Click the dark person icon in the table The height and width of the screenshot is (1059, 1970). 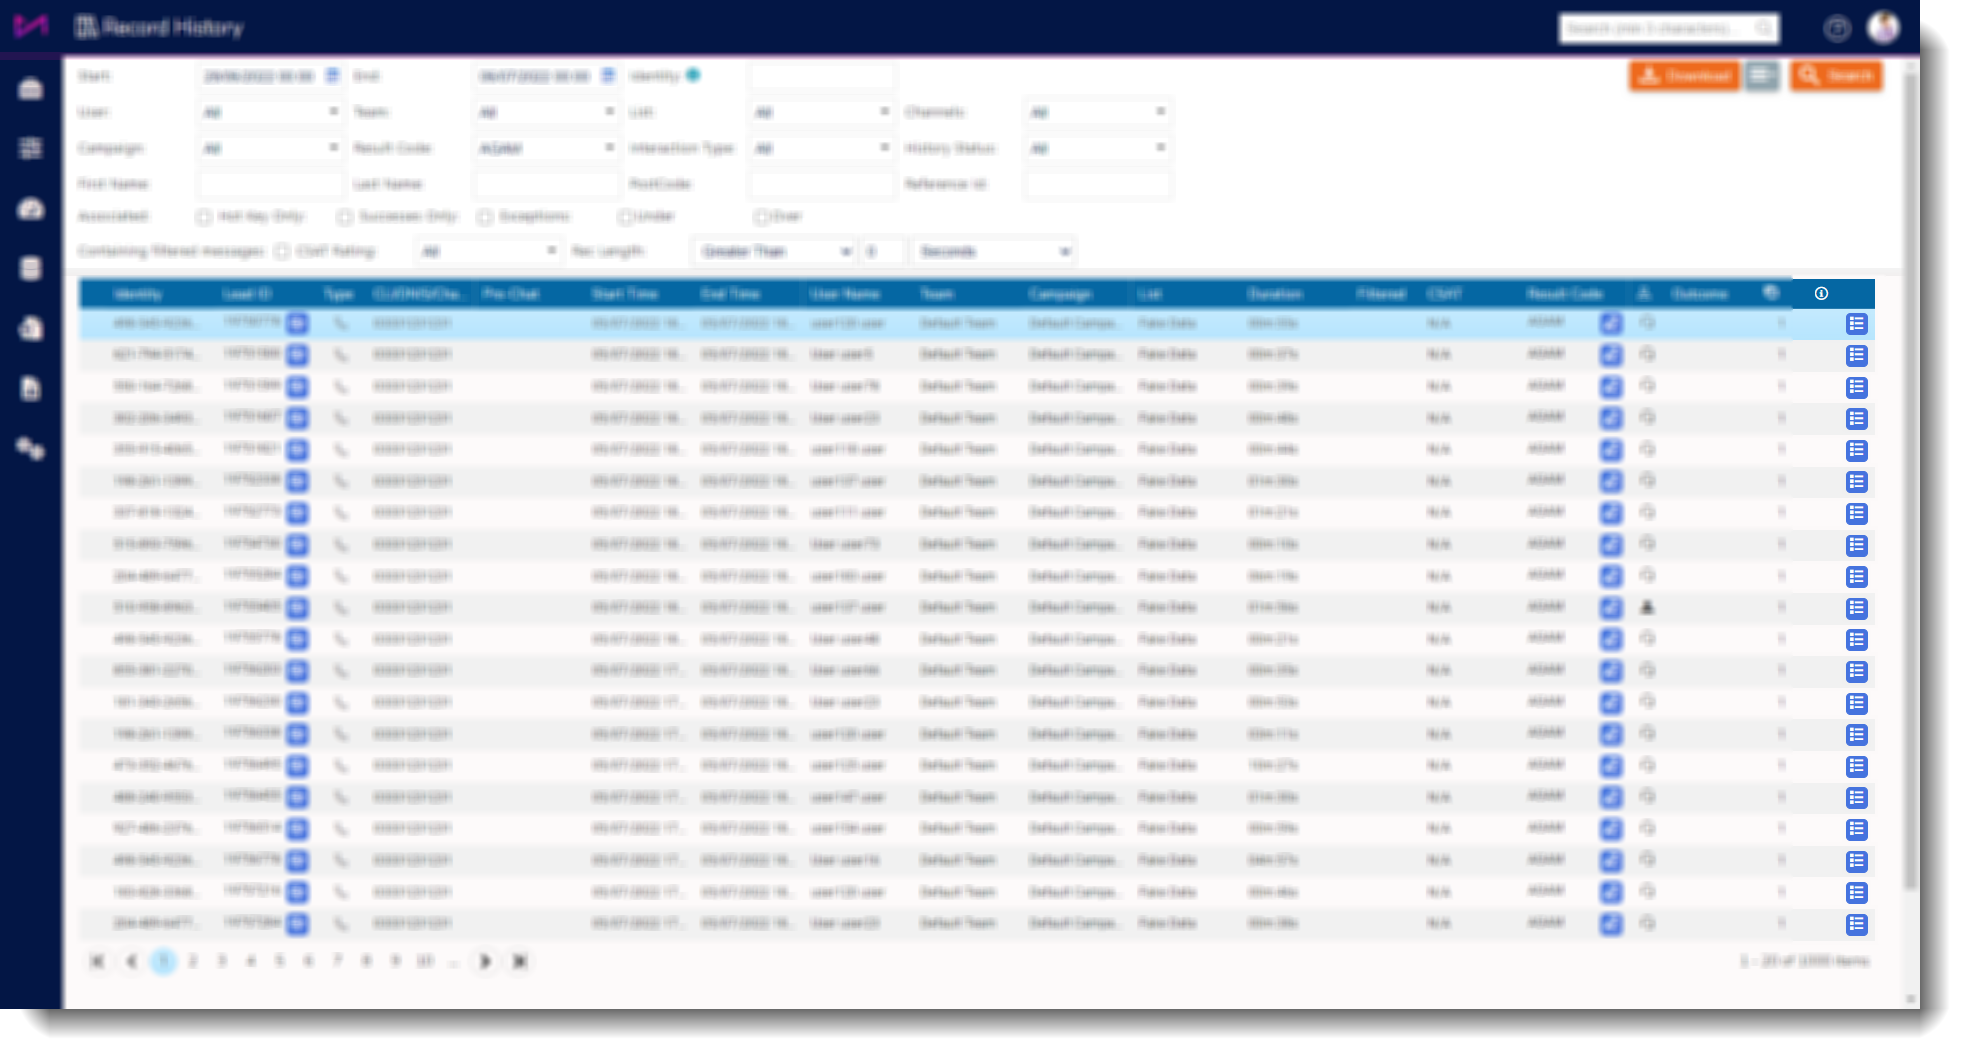[x=1647, y=607]
